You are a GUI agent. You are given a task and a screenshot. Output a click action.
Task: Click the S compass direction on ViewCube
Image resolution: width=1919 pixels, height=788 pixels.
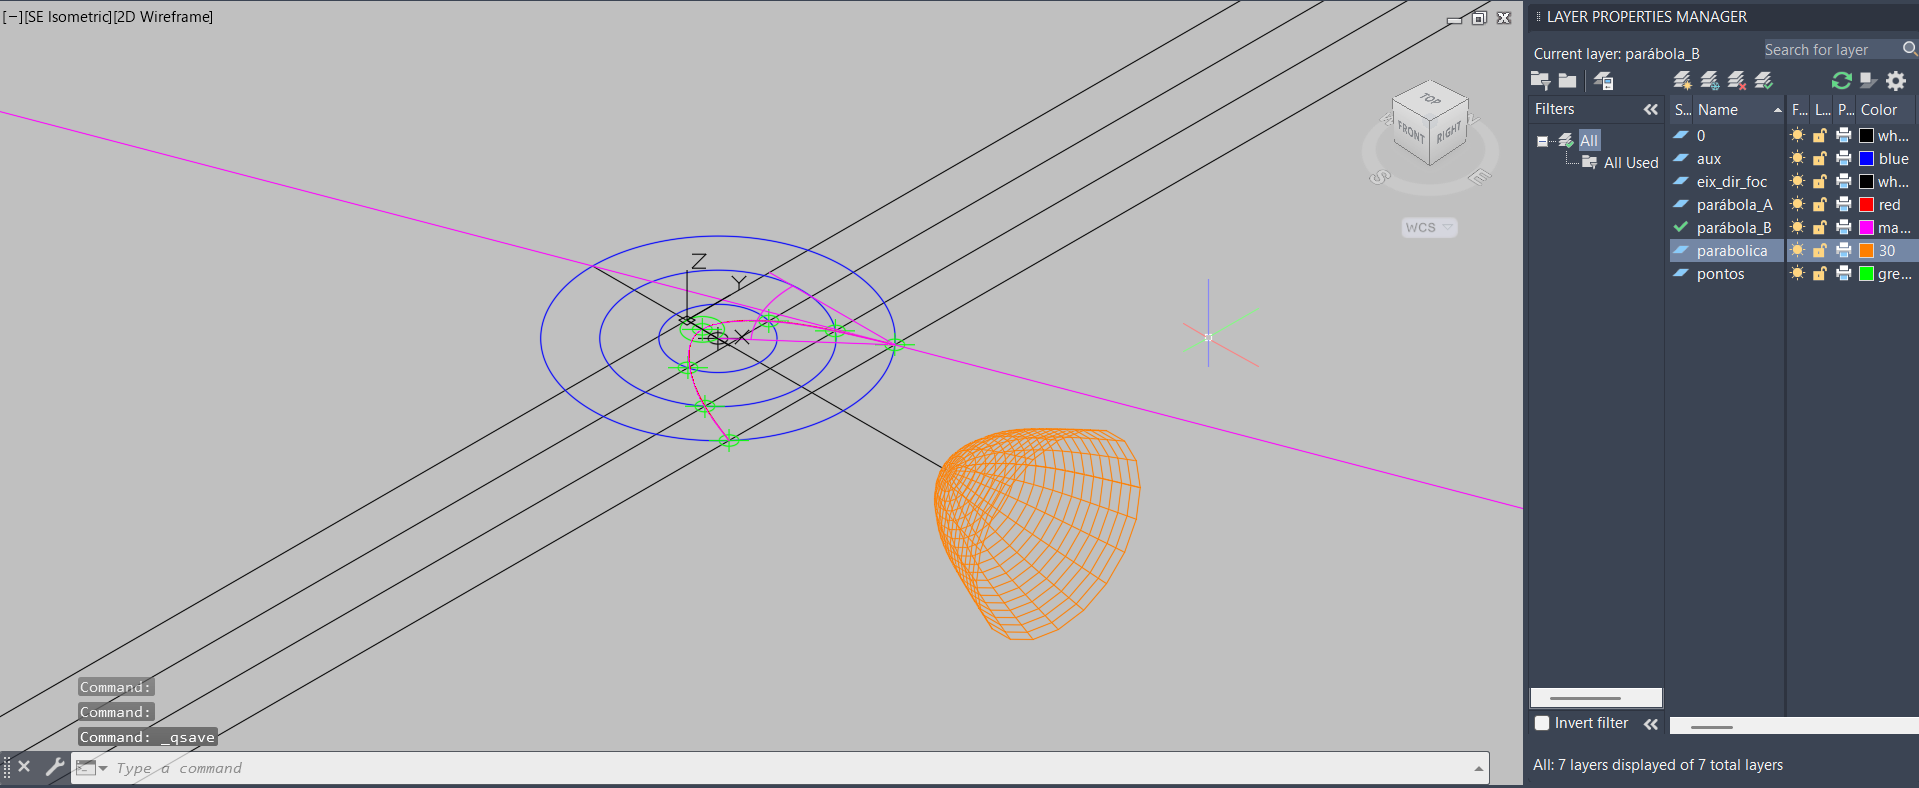(x=1380, y=178)
